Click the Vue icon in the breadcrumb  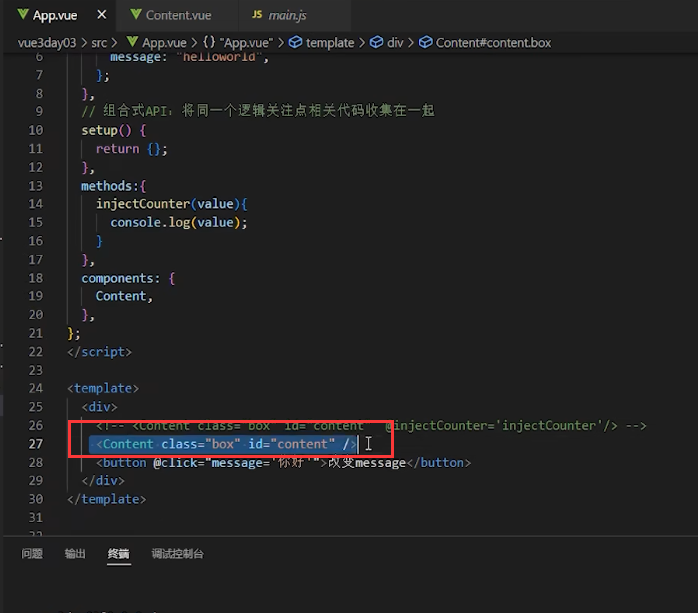(x=132, y=42)
